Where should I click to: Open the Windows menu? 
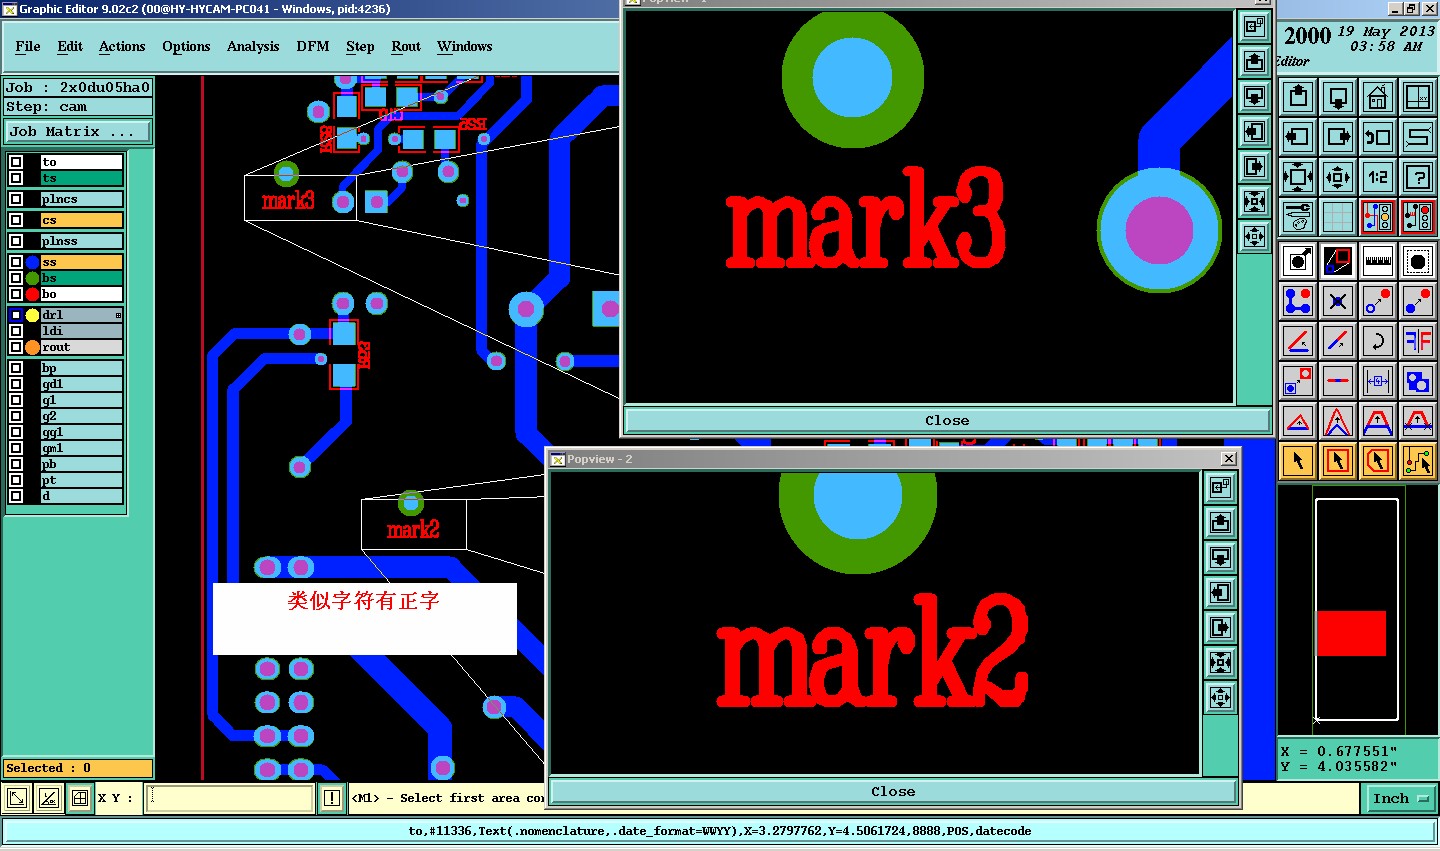[x=464, y=46]
